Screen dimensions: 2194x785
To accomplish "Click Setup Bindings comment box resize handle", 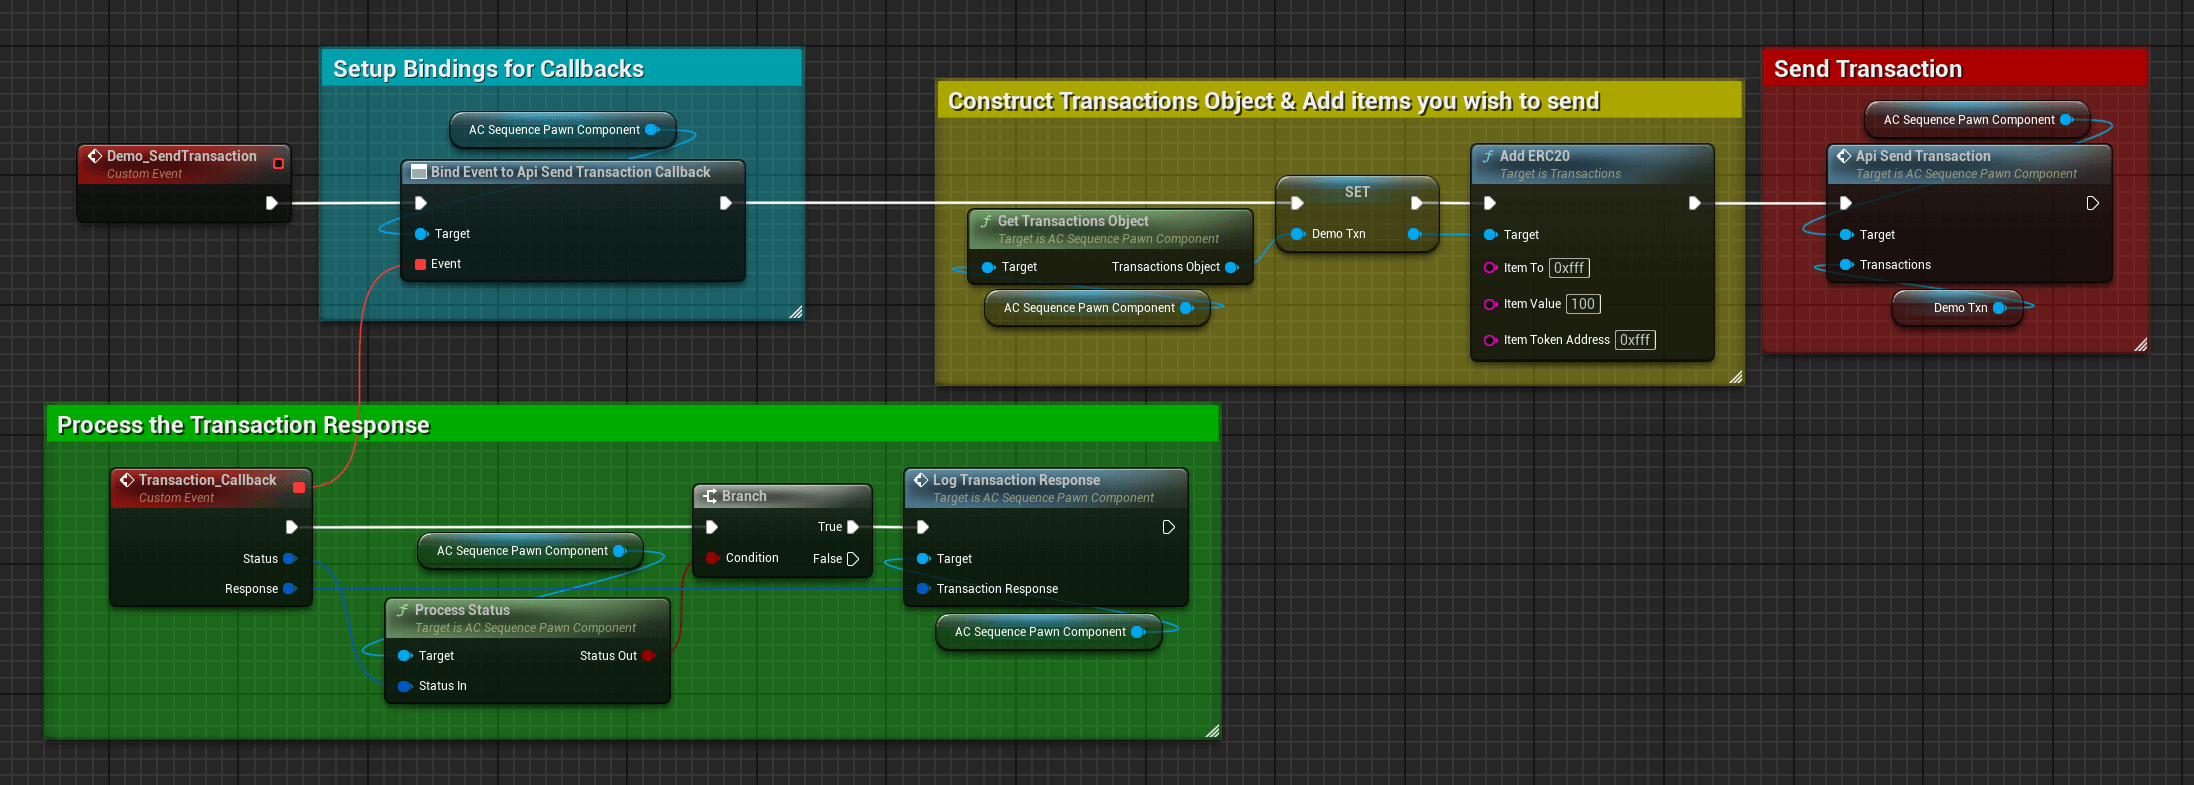I will 796,313.
